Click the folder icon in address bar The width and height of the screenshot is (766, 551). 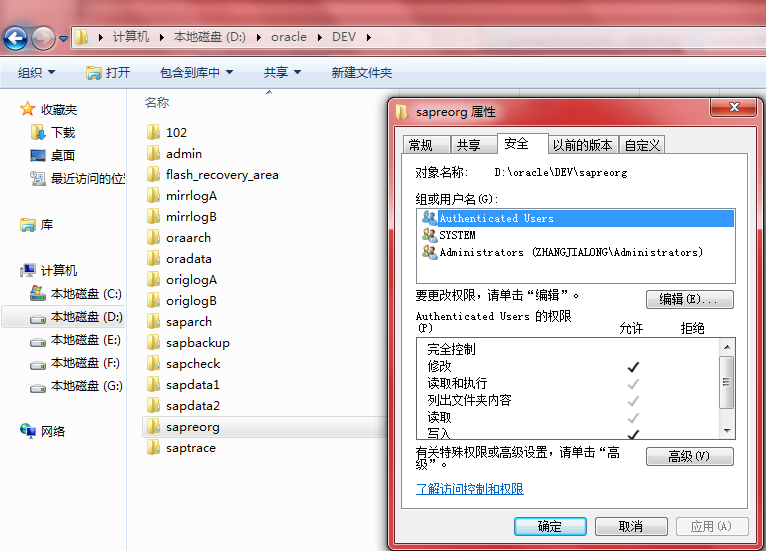[x=82, y=37]
